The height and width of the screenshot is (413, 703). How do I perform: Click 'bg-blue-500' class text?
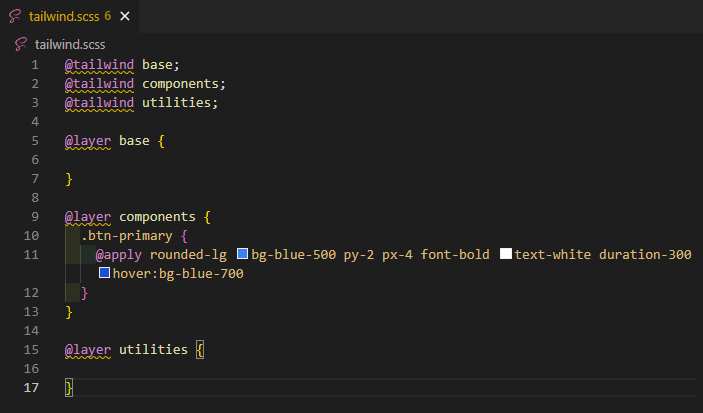294,255
